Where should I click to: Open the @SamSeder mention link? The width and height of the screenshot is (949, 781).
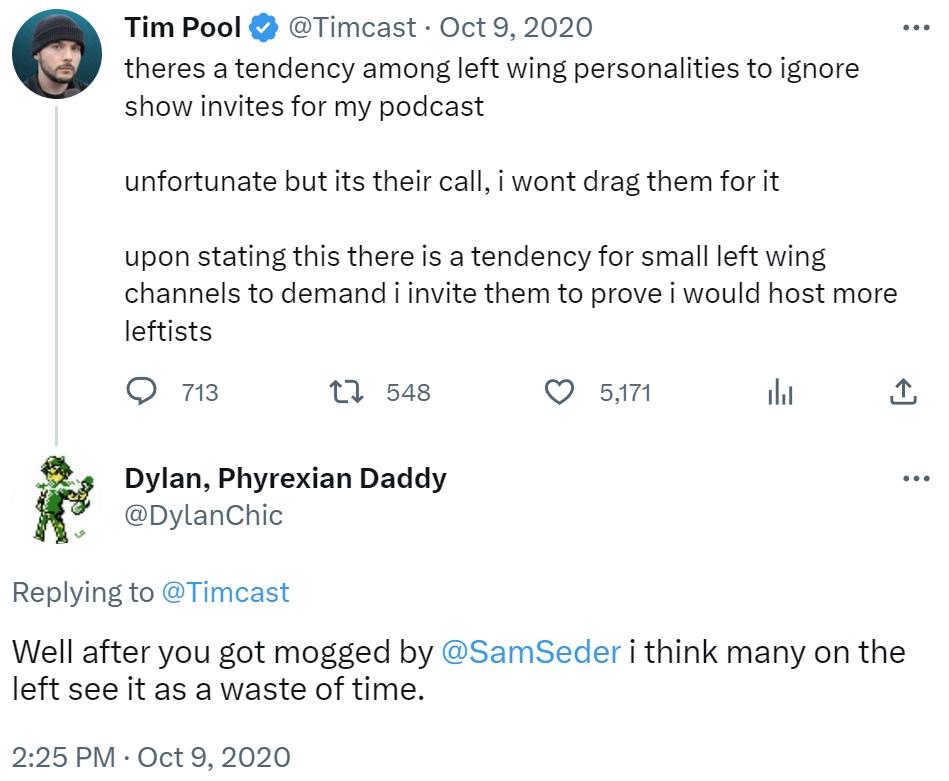coord(531,652)
